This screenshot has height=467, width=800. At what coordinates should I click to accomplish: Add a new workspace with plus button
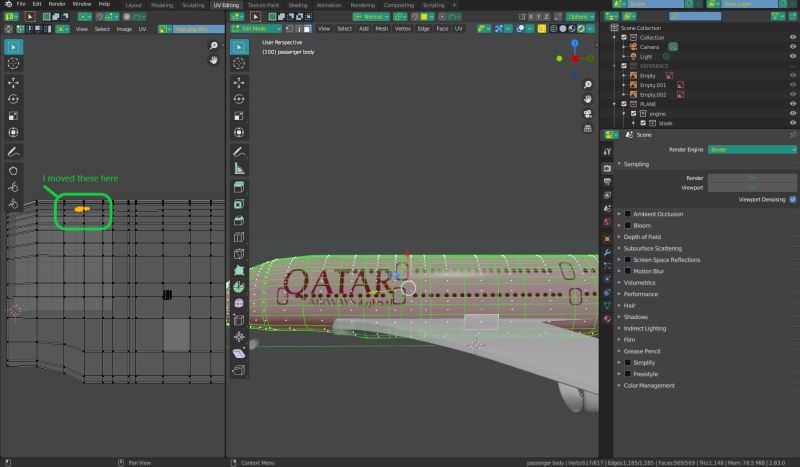click(454, 5)
